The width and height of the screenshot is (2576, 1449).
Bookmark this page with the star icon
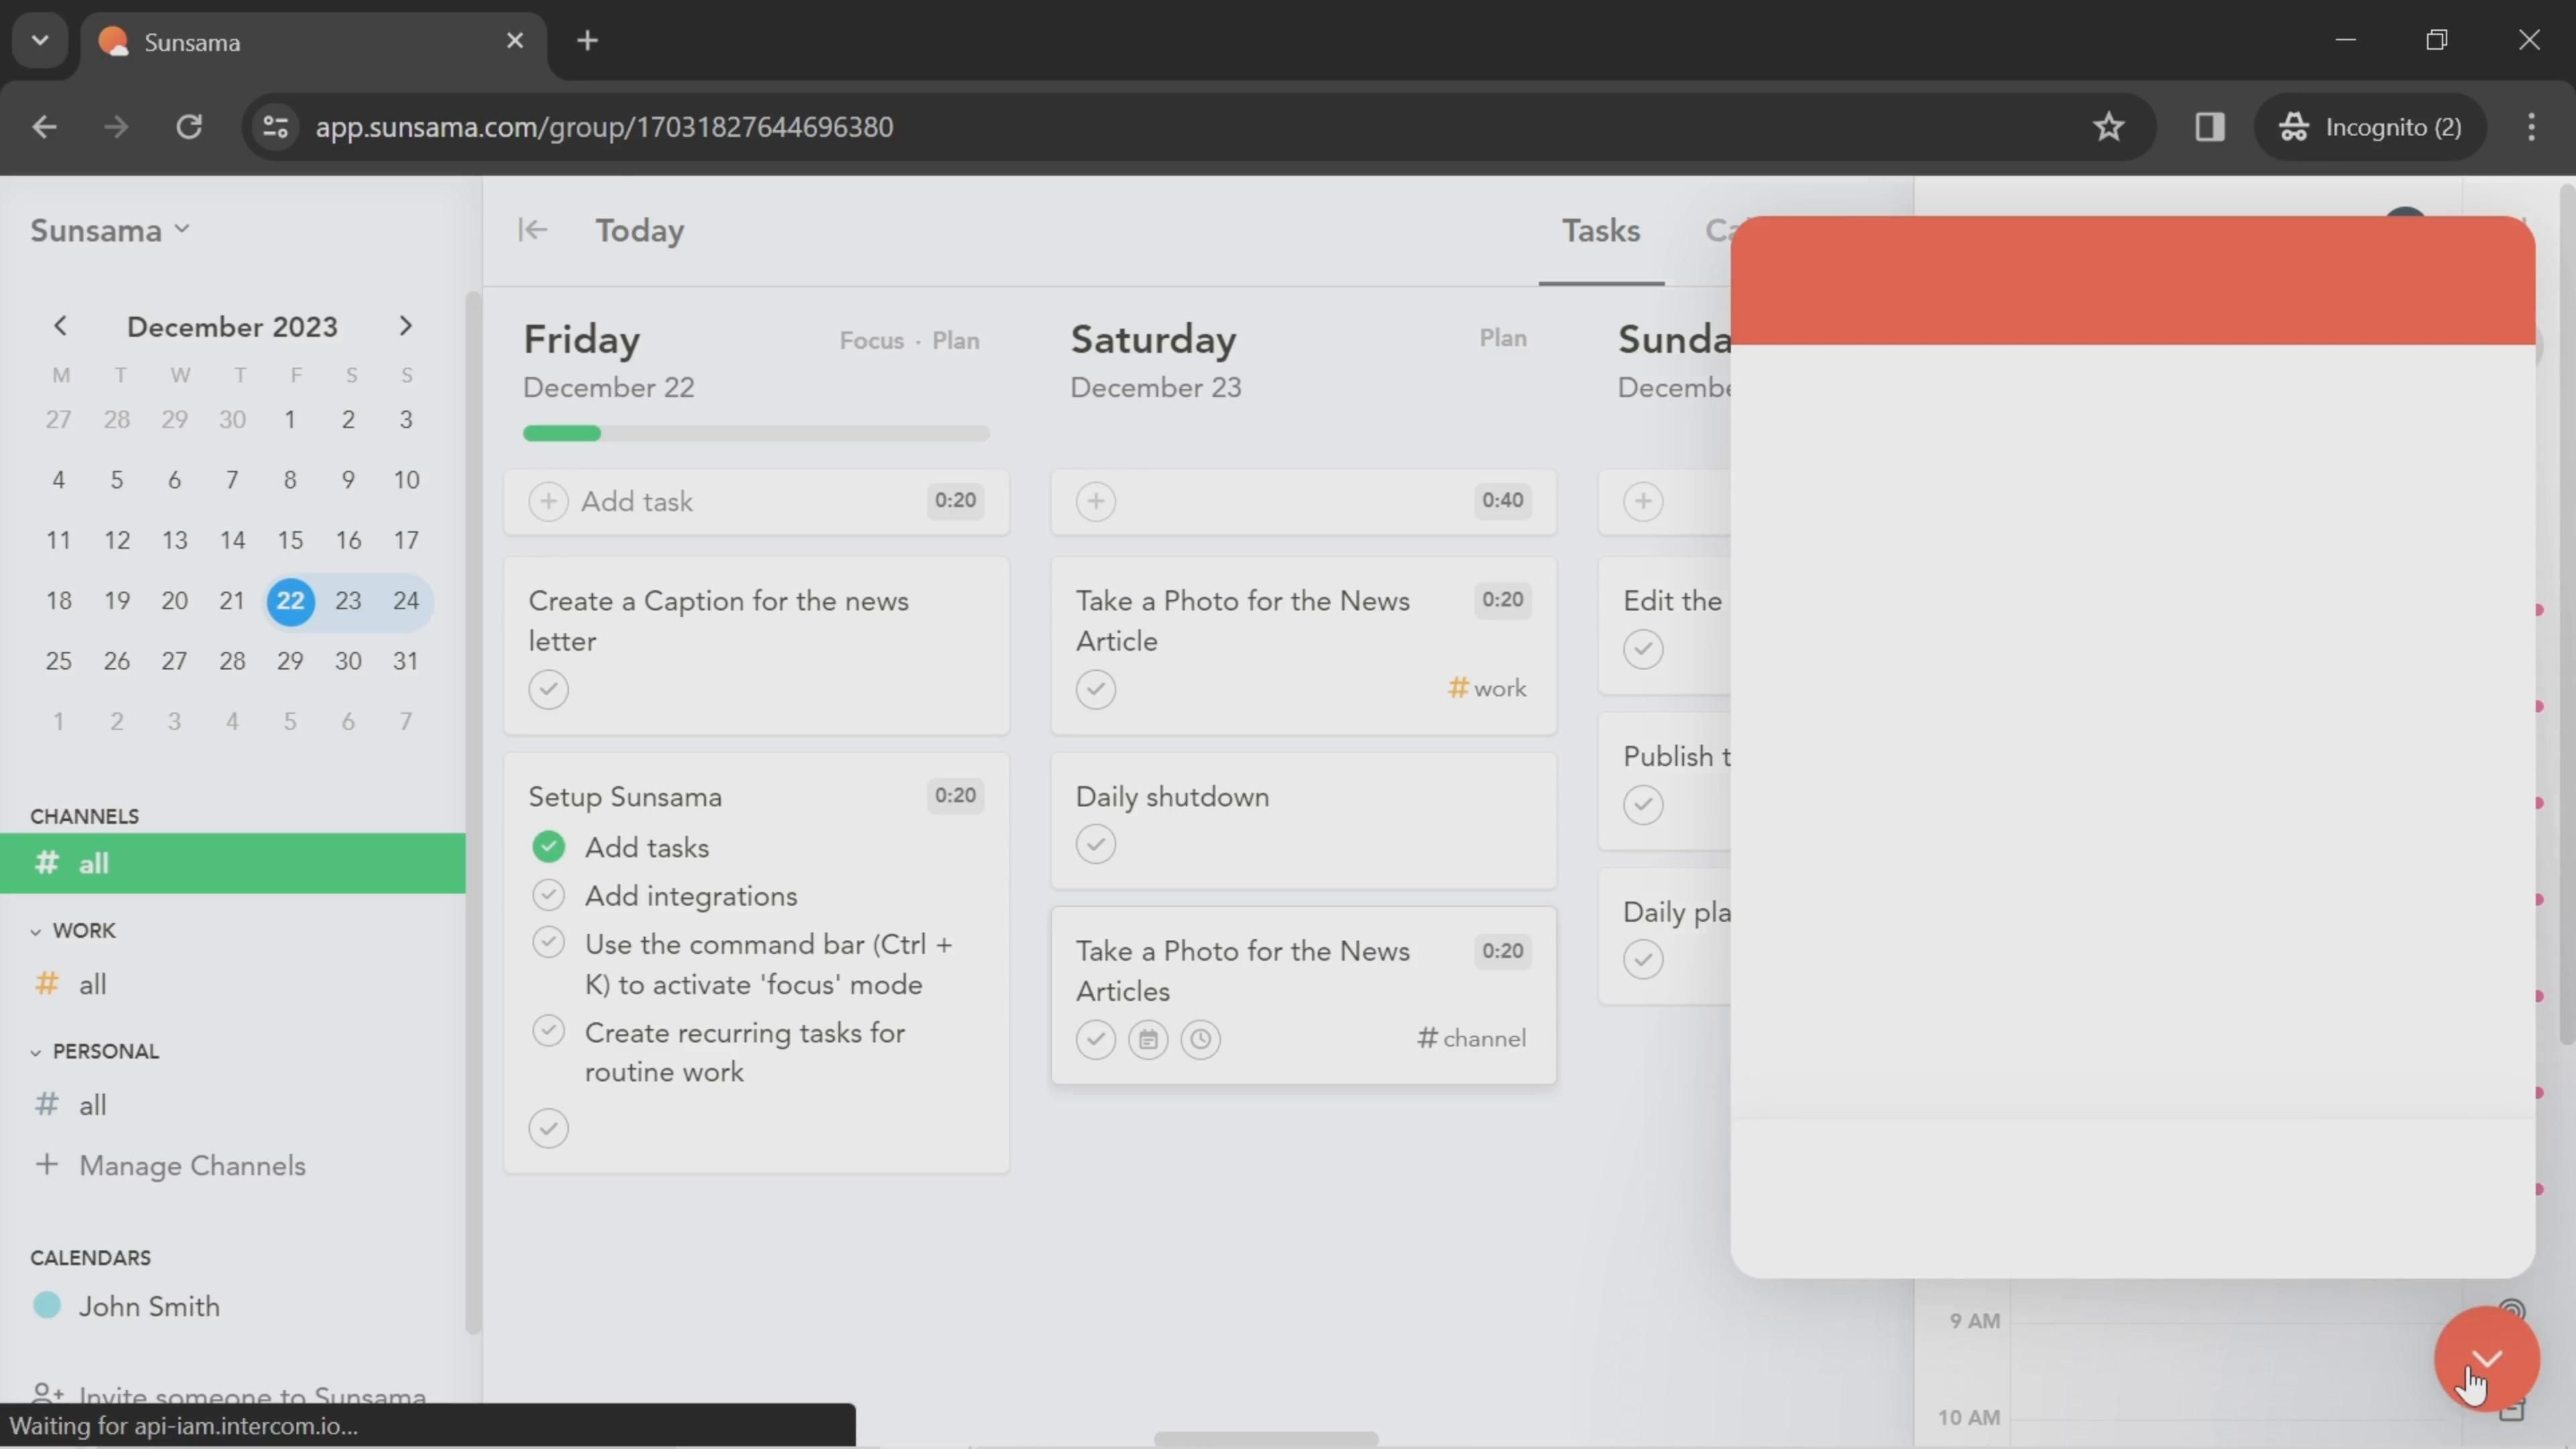[x=2108, y=127]
